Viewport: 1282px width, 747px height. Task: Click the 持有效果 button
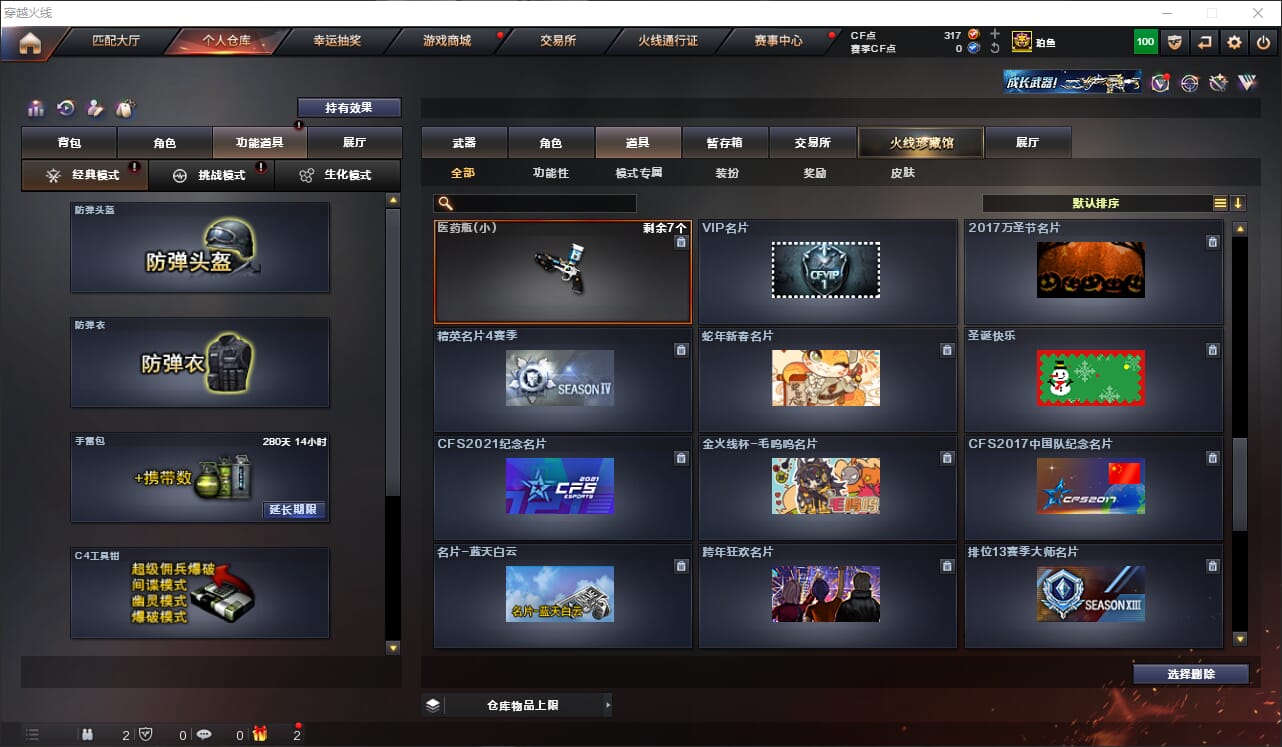[x=349, y=107]
